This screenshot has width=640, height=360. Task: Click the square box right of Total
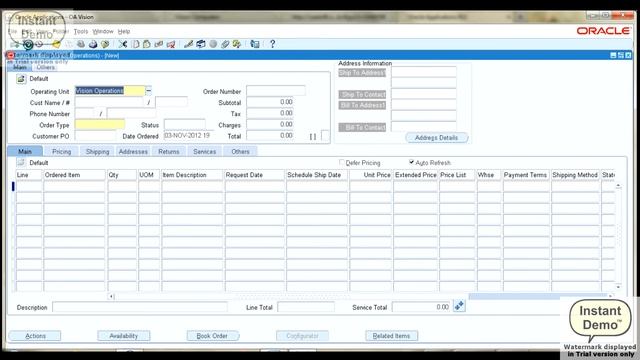[325, 136]
